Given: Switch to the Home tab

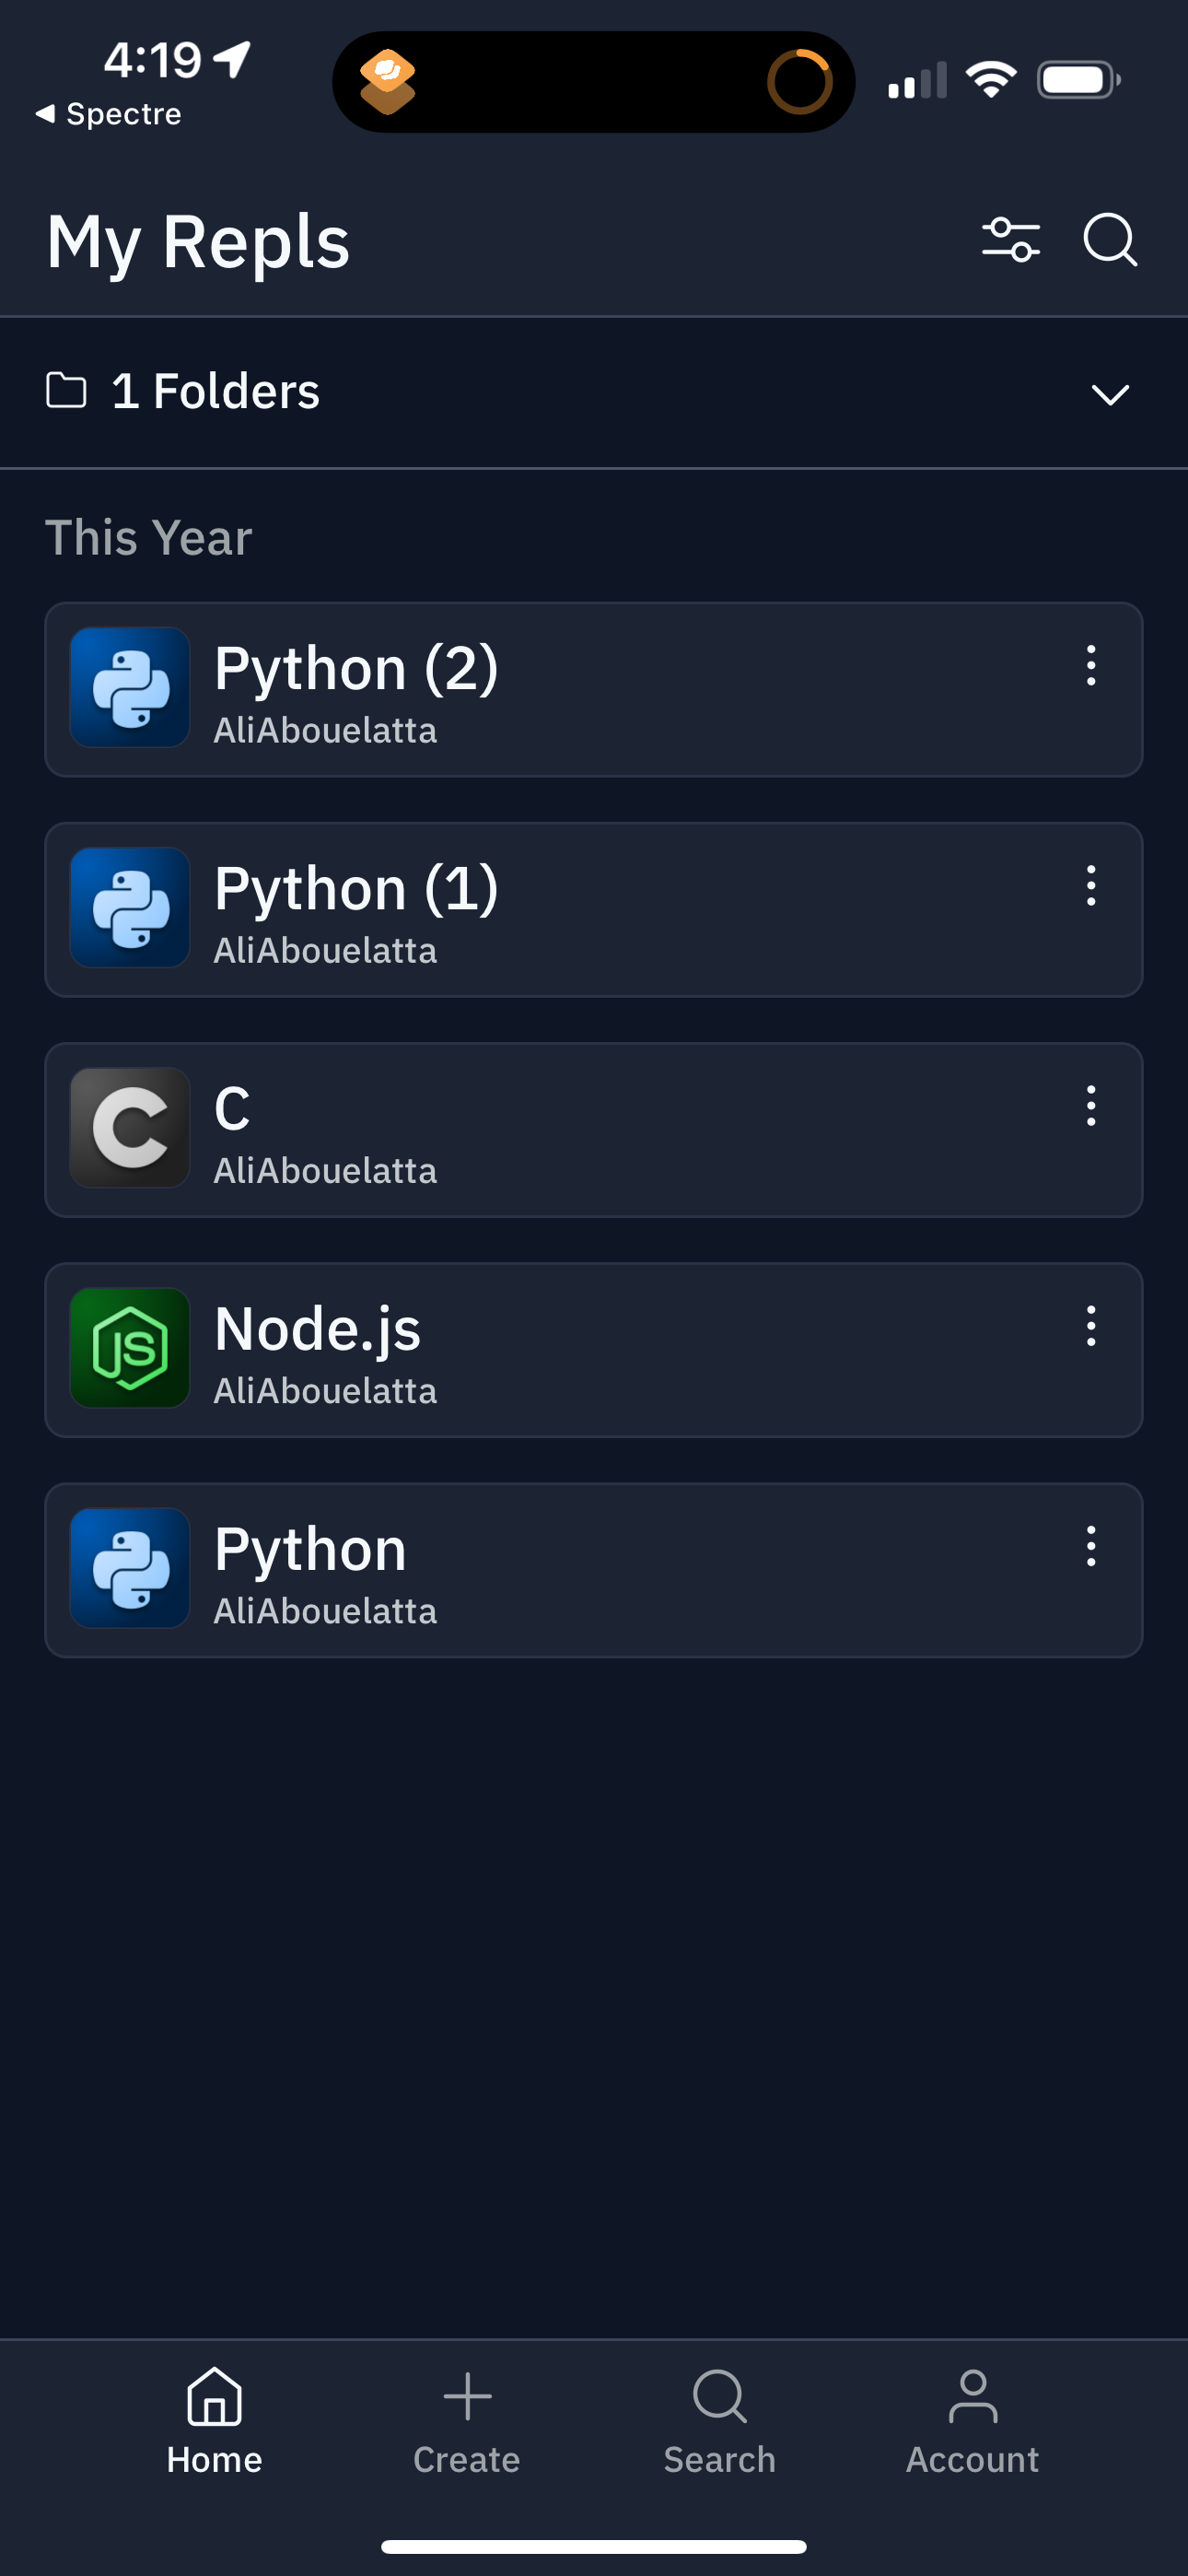Looking at the screenshot, I should [214, 2420].
